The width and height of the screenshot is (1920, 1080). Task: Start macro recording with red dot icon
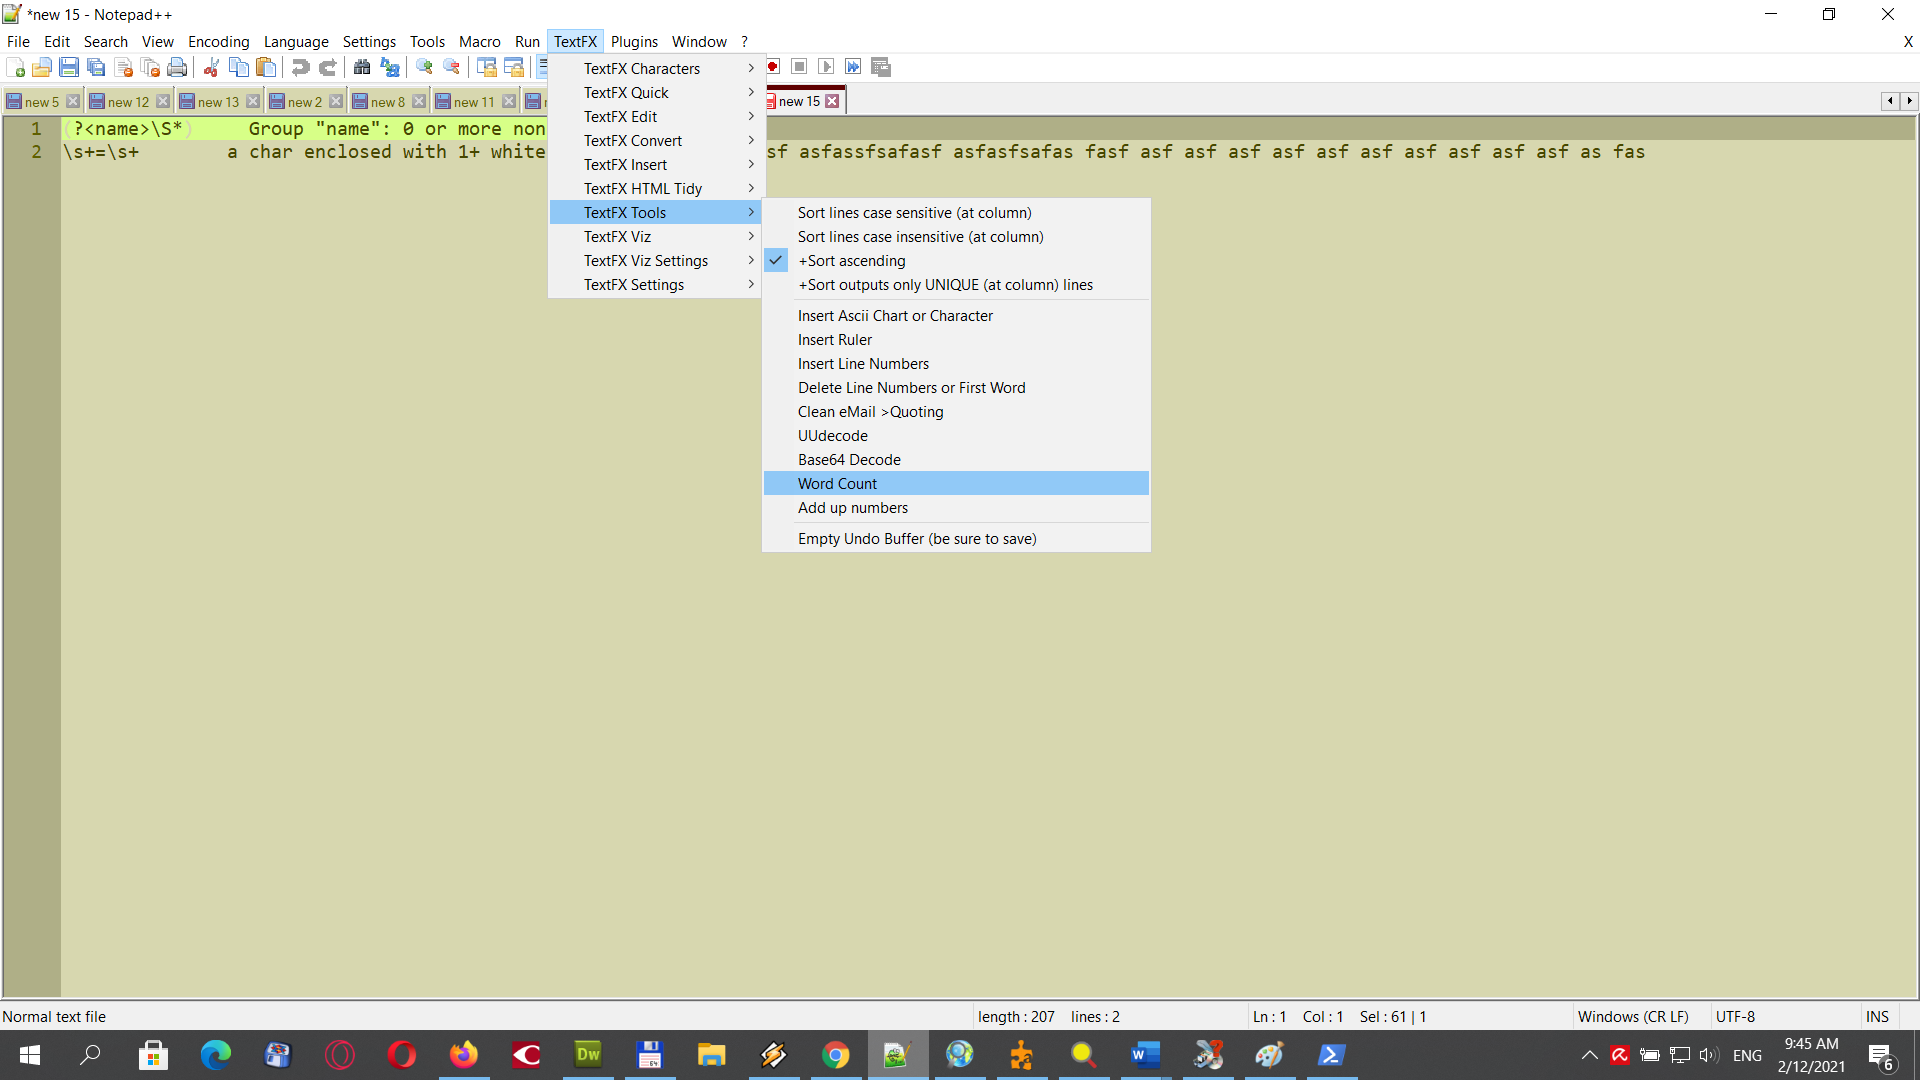[x=773, y=67]
